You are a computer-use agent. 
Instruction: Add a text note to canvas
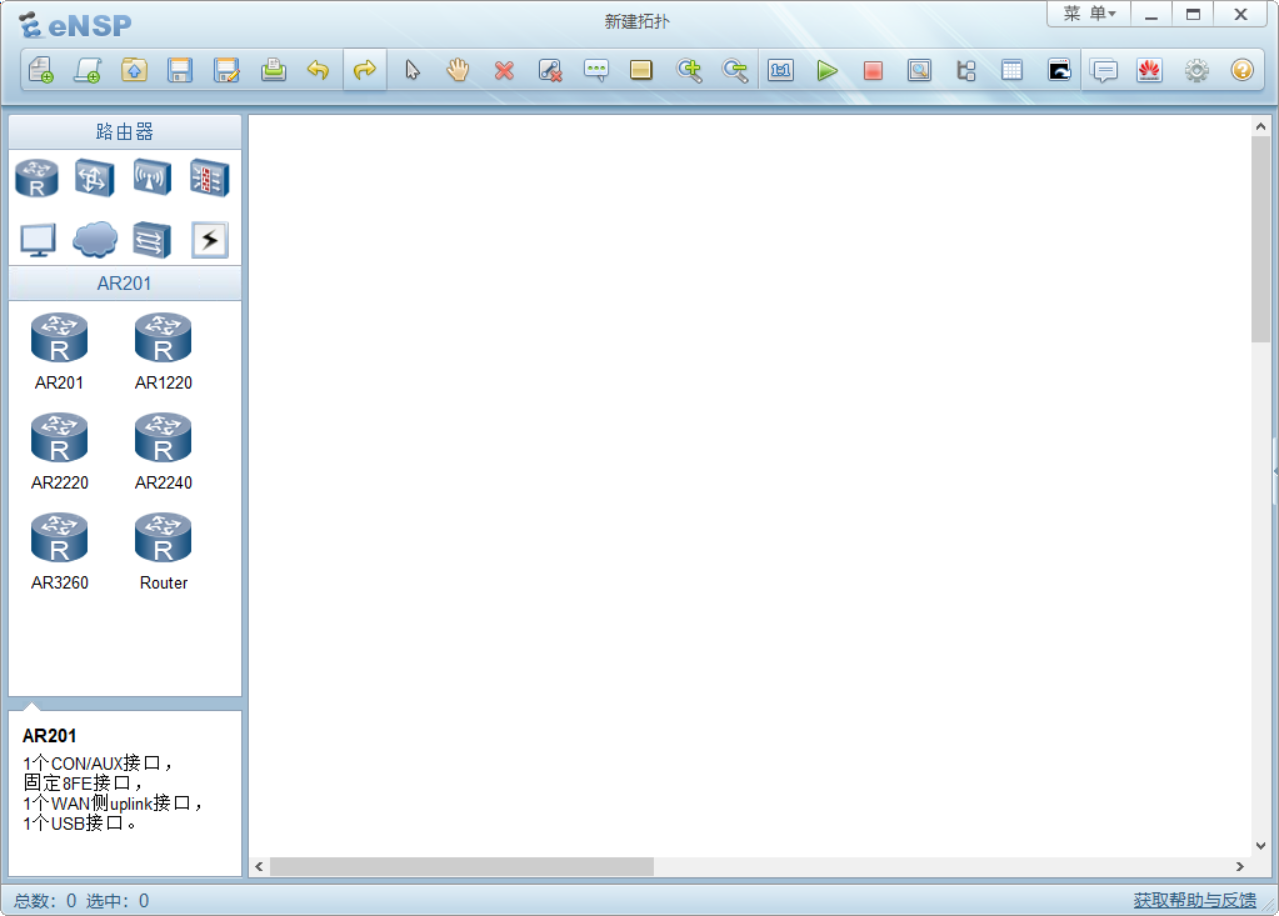coord(596,71)
